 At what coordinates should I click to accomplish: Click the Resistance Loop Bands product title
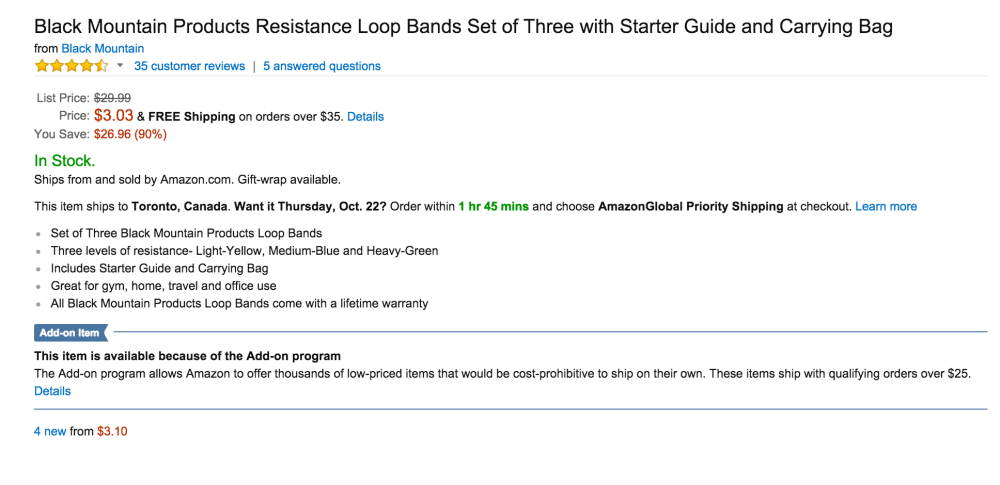[463, 27]
